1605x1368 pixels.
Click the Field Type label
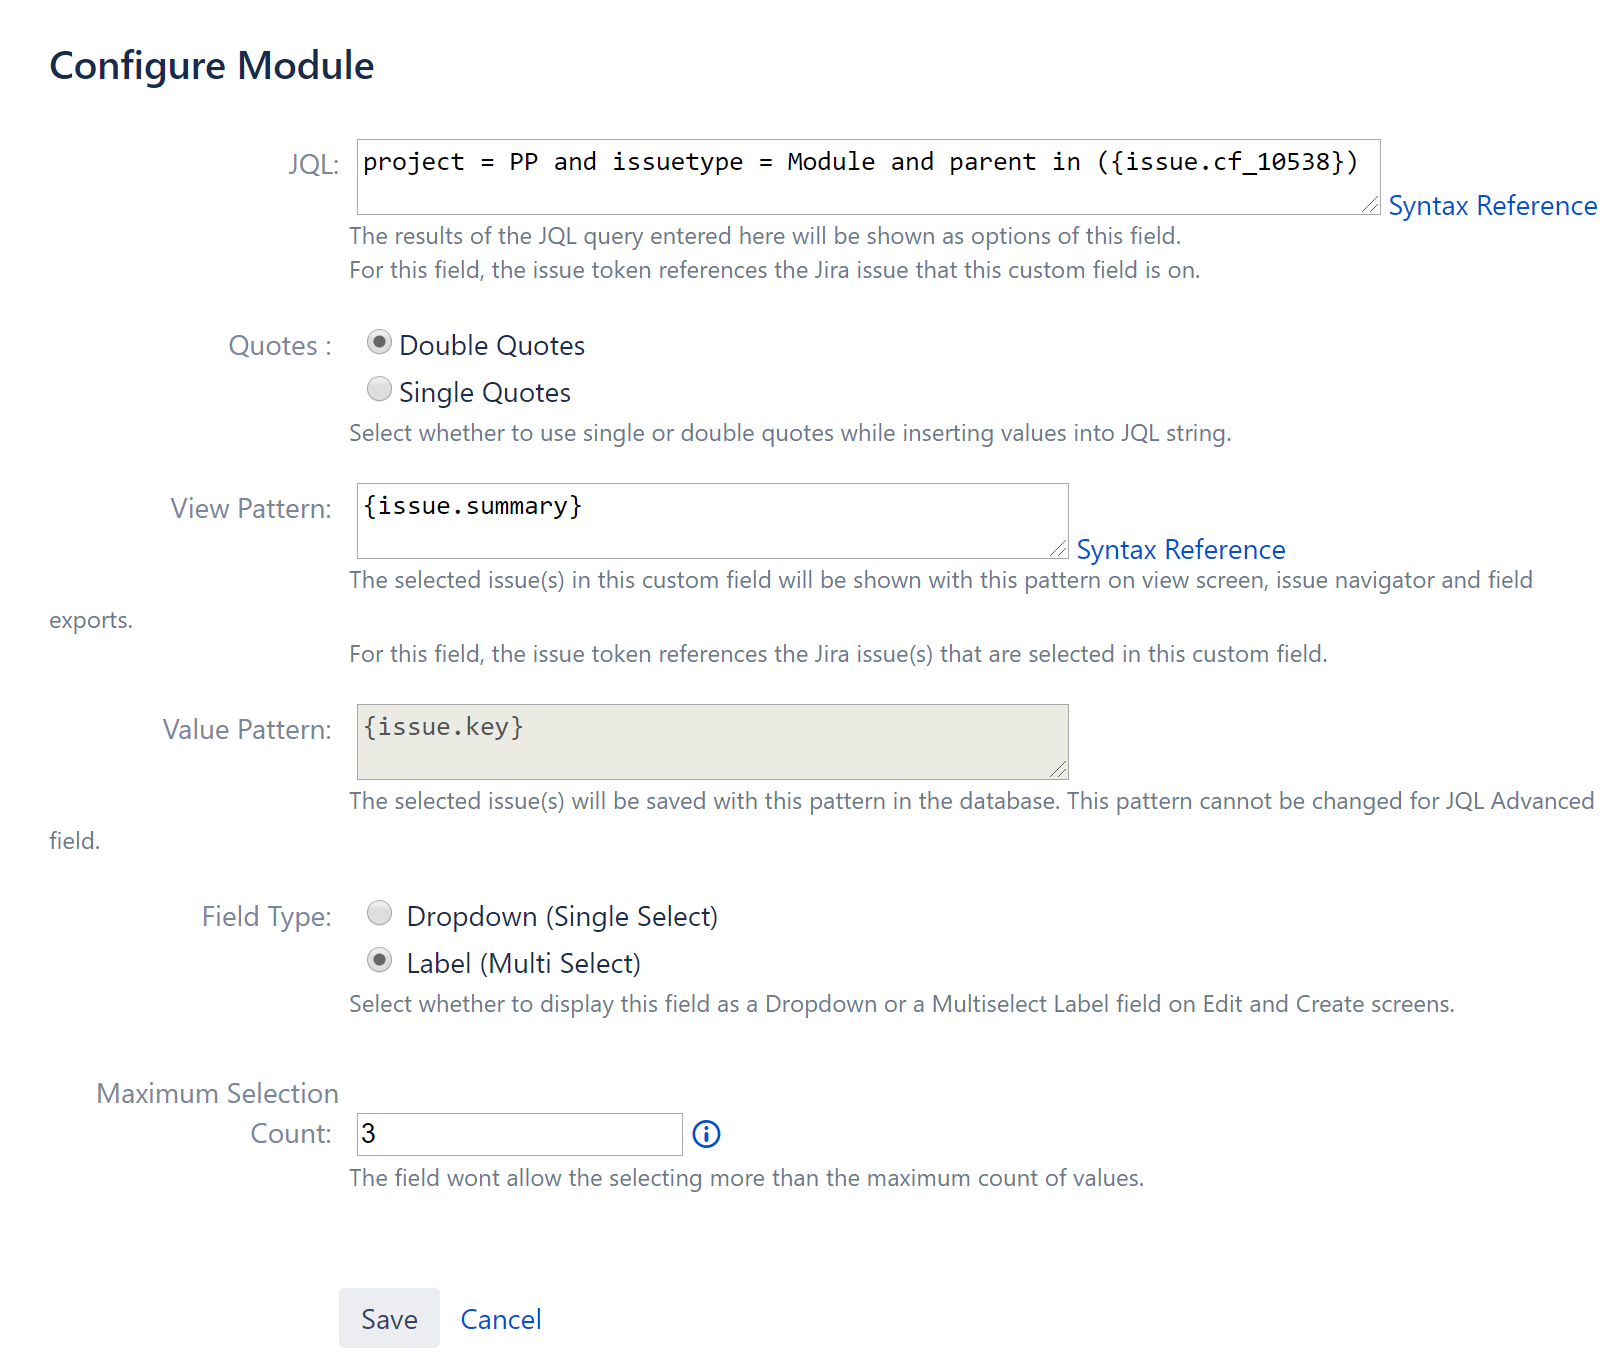[x=265, y=915]
